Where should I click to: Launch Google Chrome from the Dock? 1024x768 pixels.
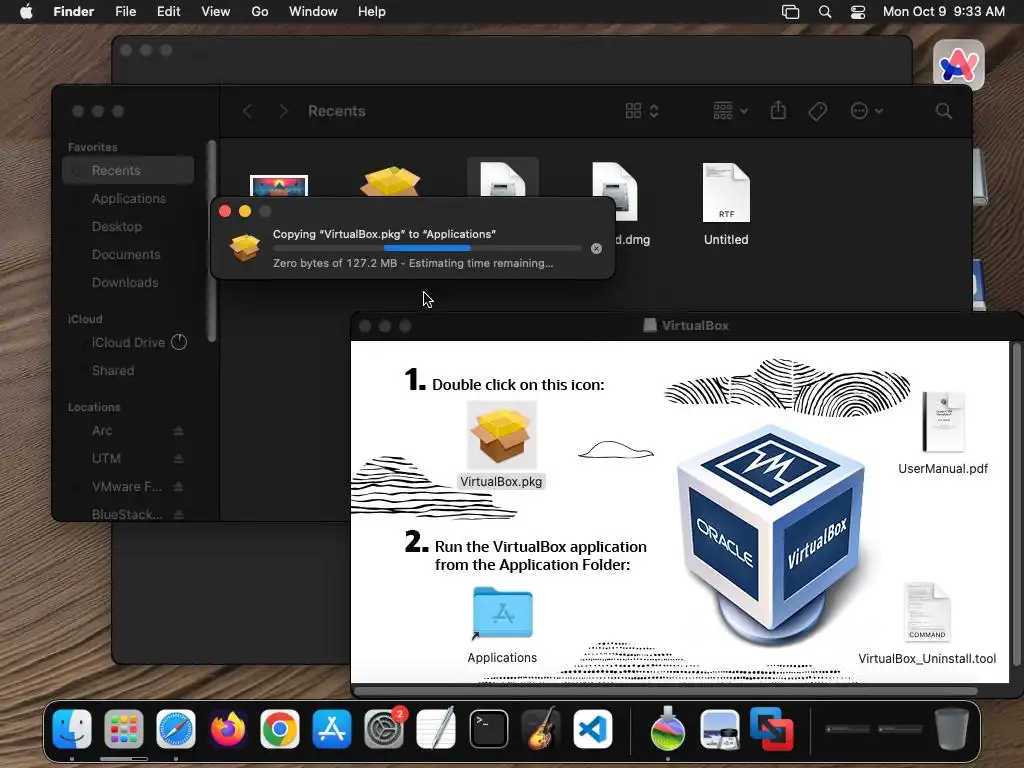coord(280,728)
